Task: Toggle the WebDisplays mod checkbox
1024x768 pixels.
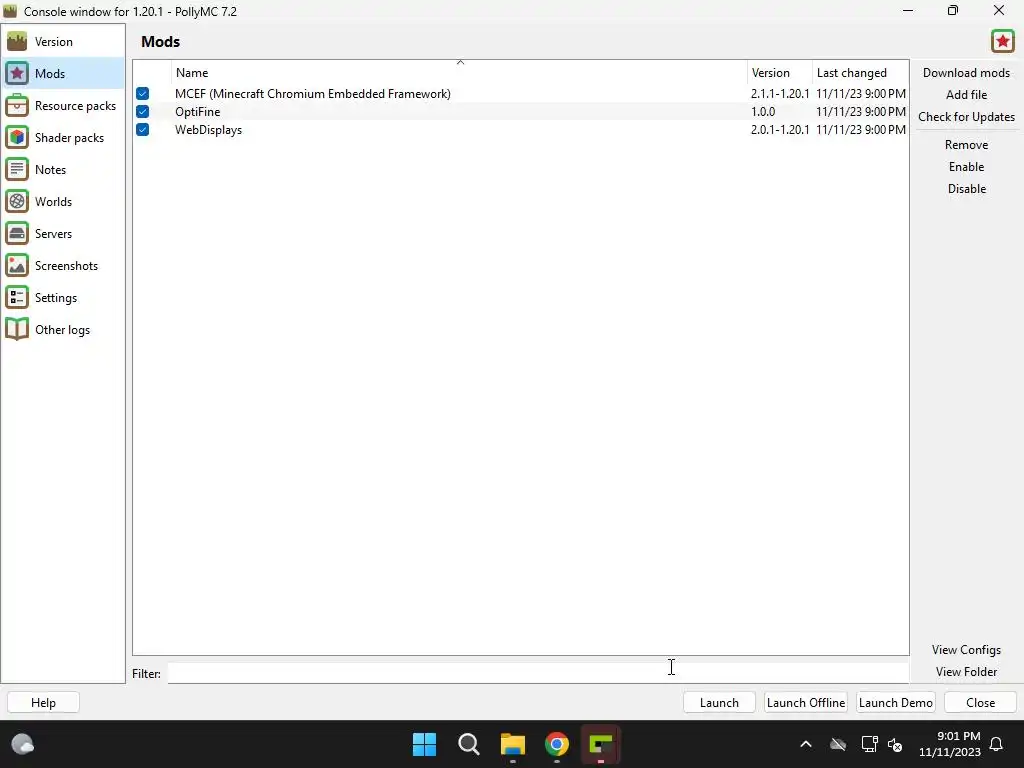Action: pyautogui.click(x=142, y=129)
